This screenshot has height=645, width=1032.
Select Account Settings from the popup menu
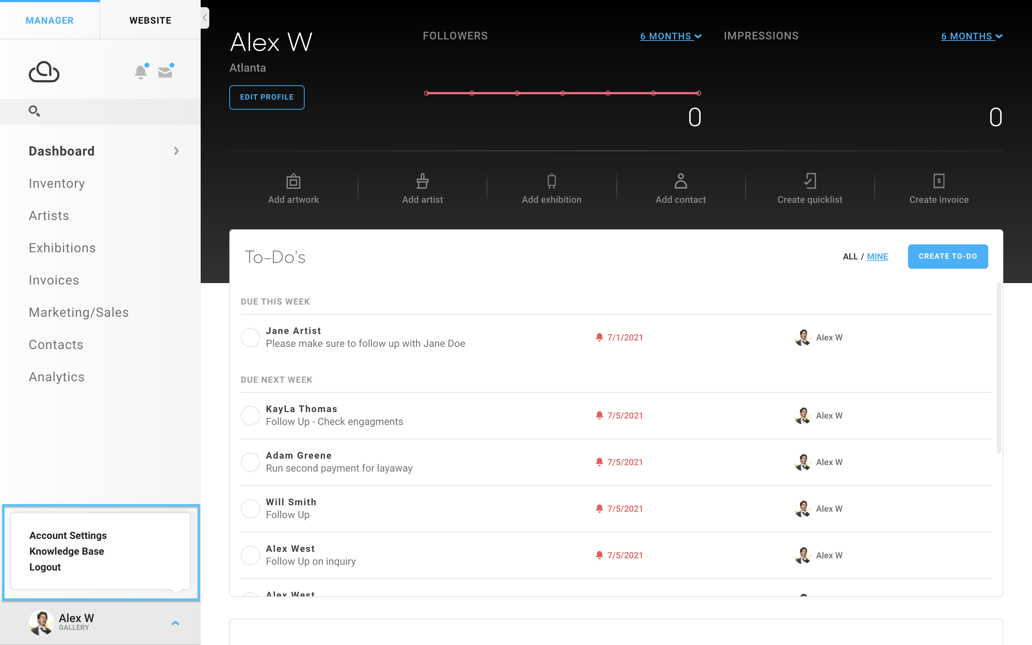tap(68, 536)
